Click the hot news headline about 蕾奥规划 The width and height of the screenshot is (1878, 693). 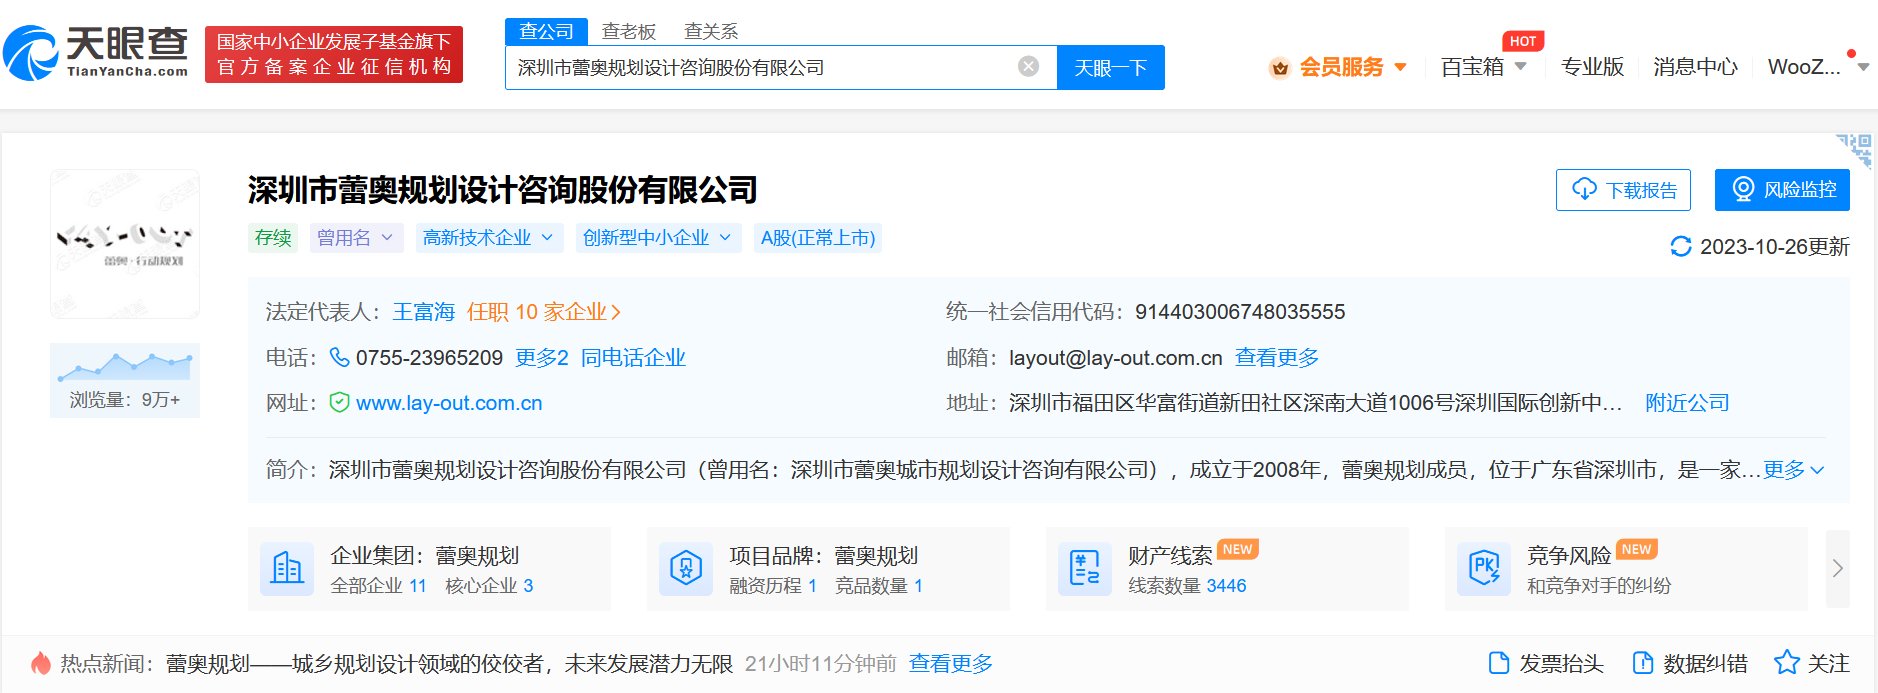(x=449, y=663)
